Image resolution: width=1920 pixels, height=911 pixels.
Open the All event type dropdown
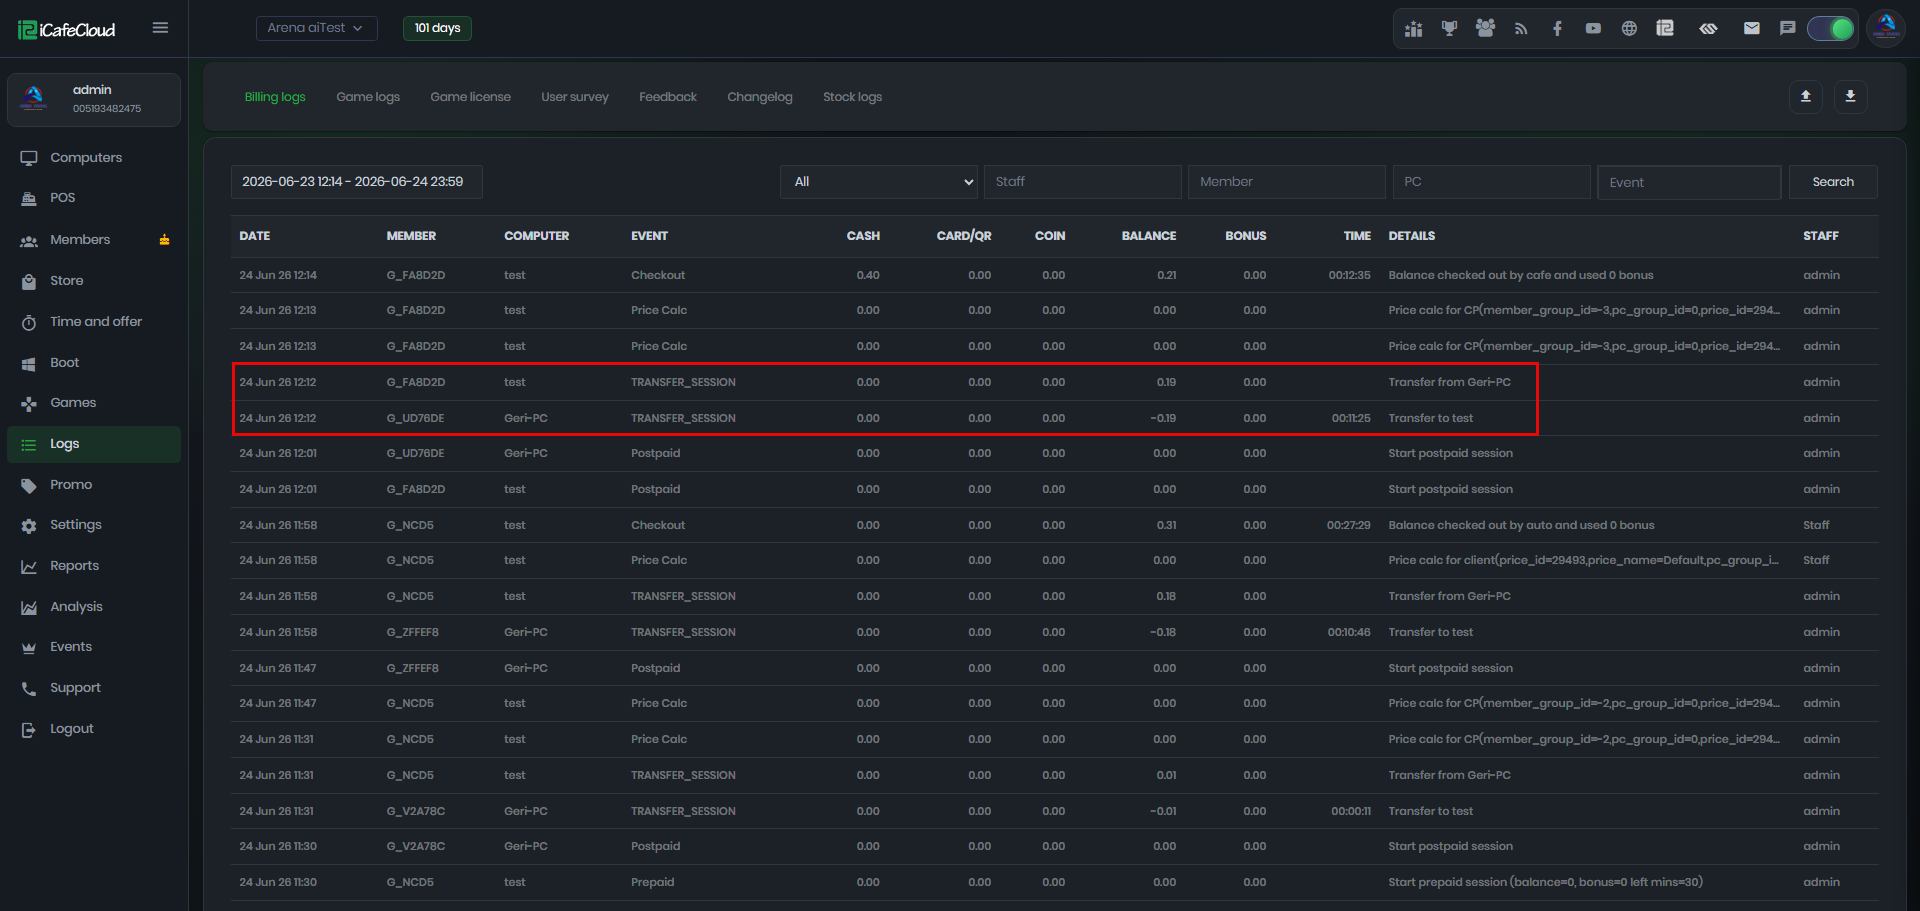pos(879,182)
